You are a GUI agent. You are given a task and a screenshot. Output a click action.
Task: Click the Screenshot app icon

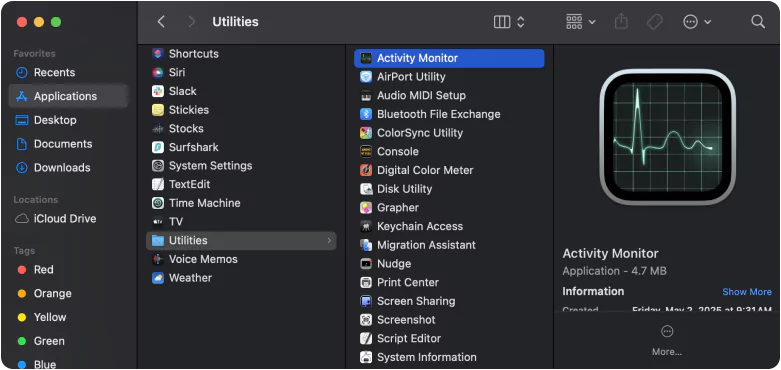click(366, 320)
